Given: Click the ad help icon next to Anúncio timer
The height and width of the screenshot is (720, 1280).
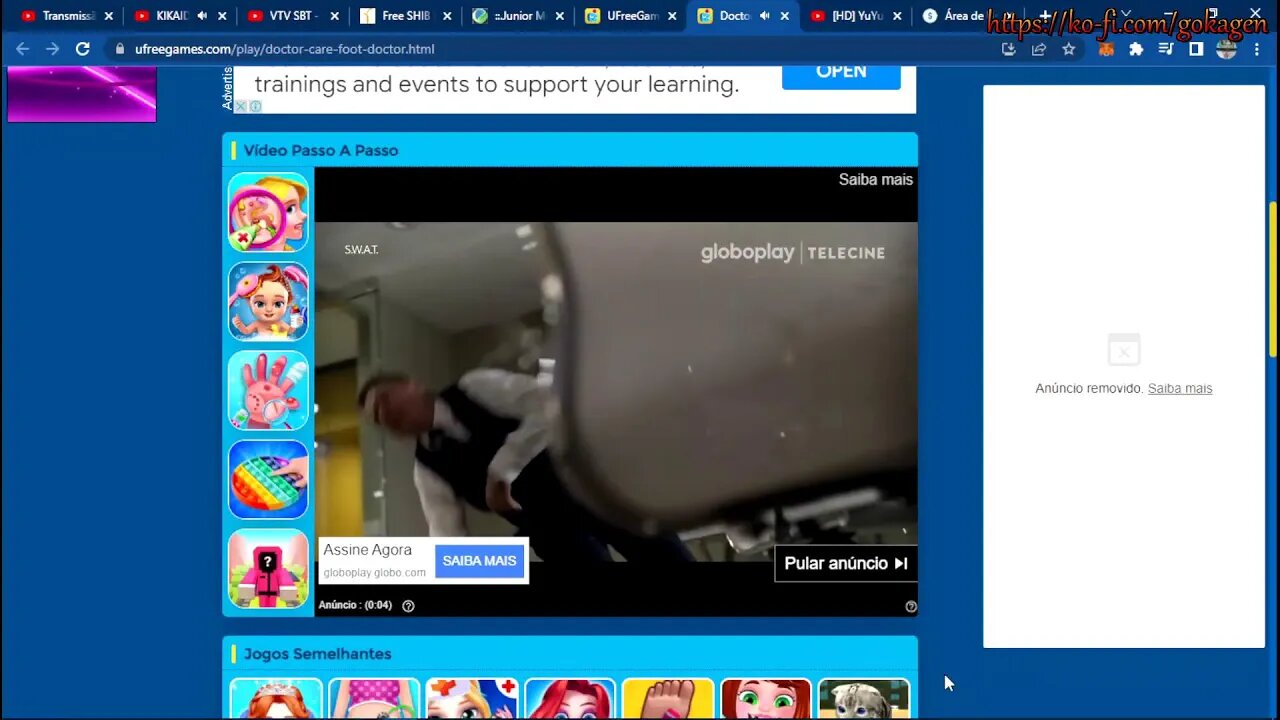Looking at the screenshot, I should tap(408, 605).
